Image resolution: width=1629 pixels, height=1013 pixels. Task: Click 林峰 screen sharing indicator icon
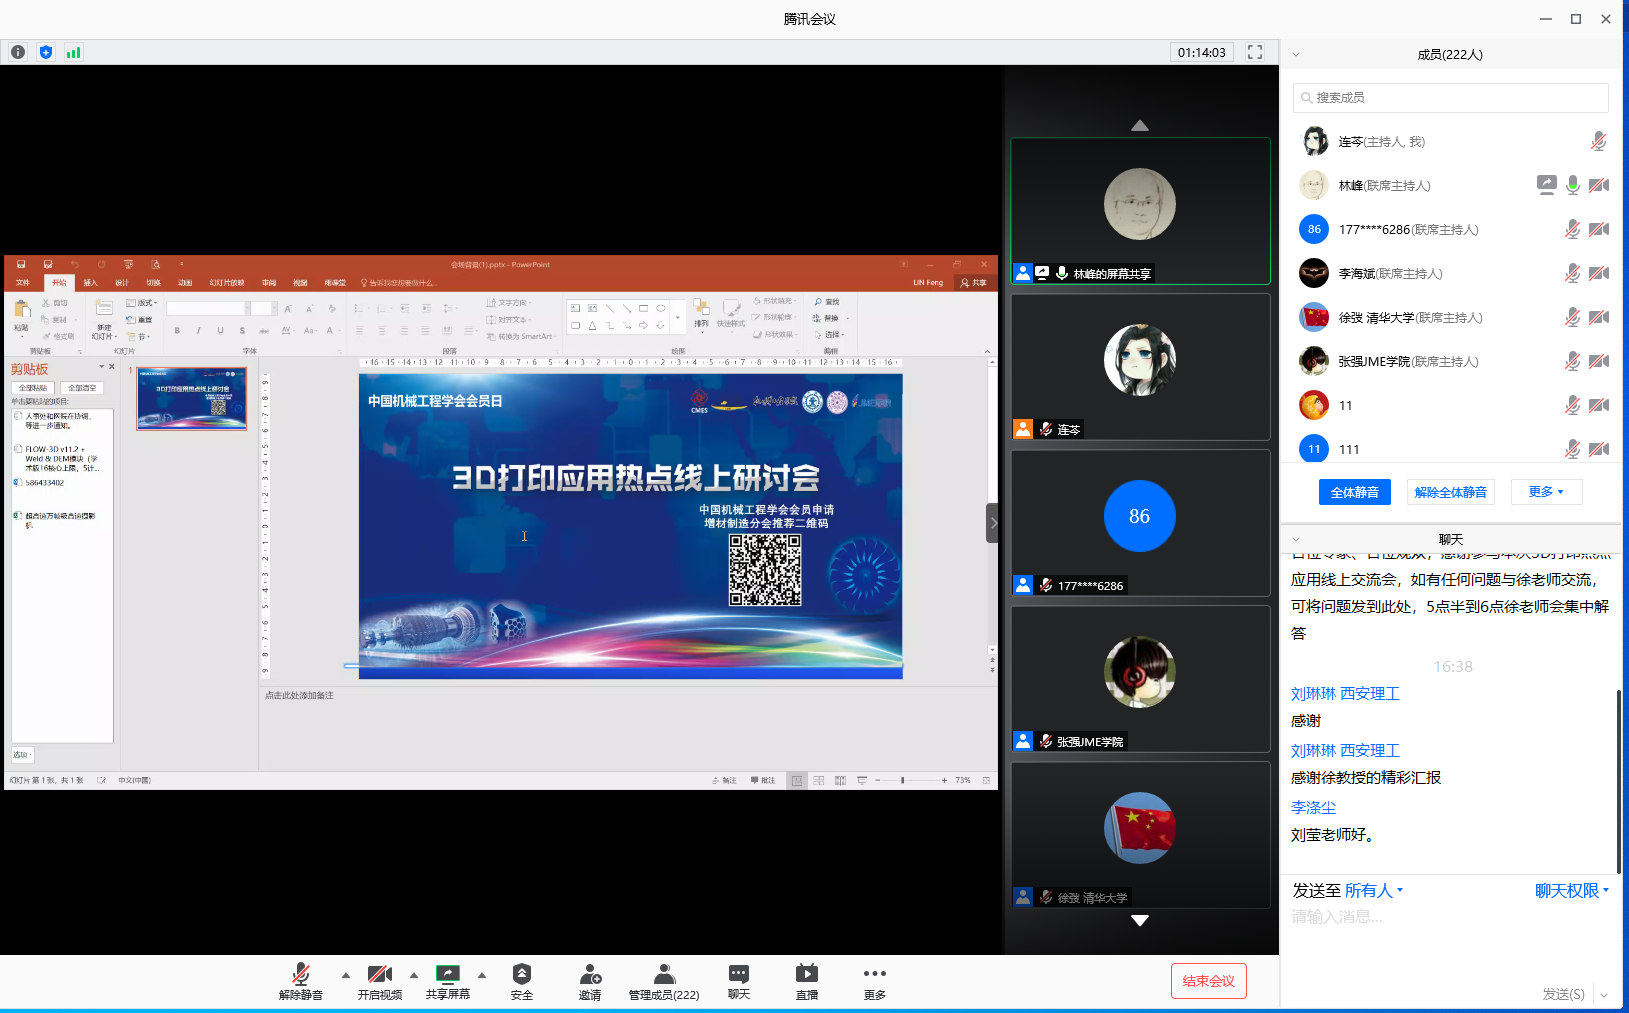1547,185
